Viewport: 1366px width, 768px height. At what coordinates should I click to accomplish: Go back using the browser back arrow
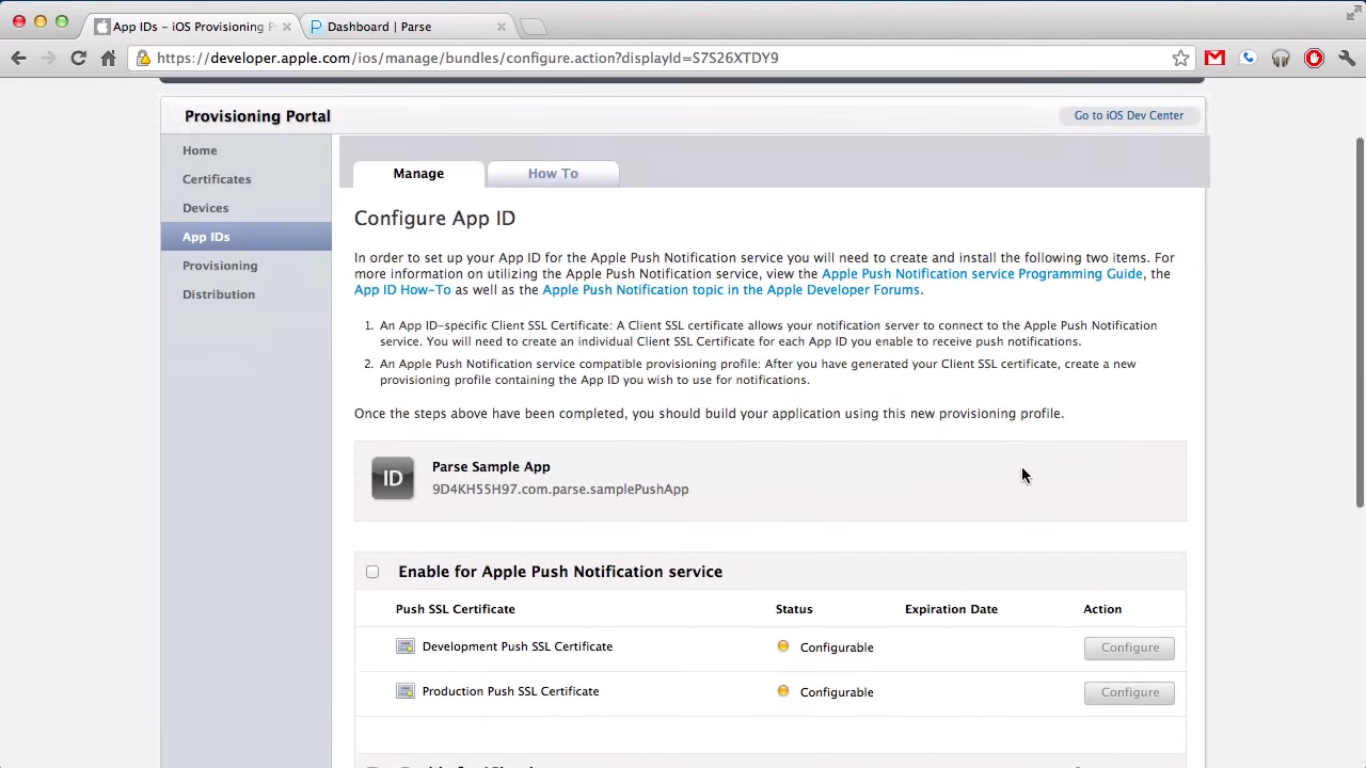(x=18, y=58)
